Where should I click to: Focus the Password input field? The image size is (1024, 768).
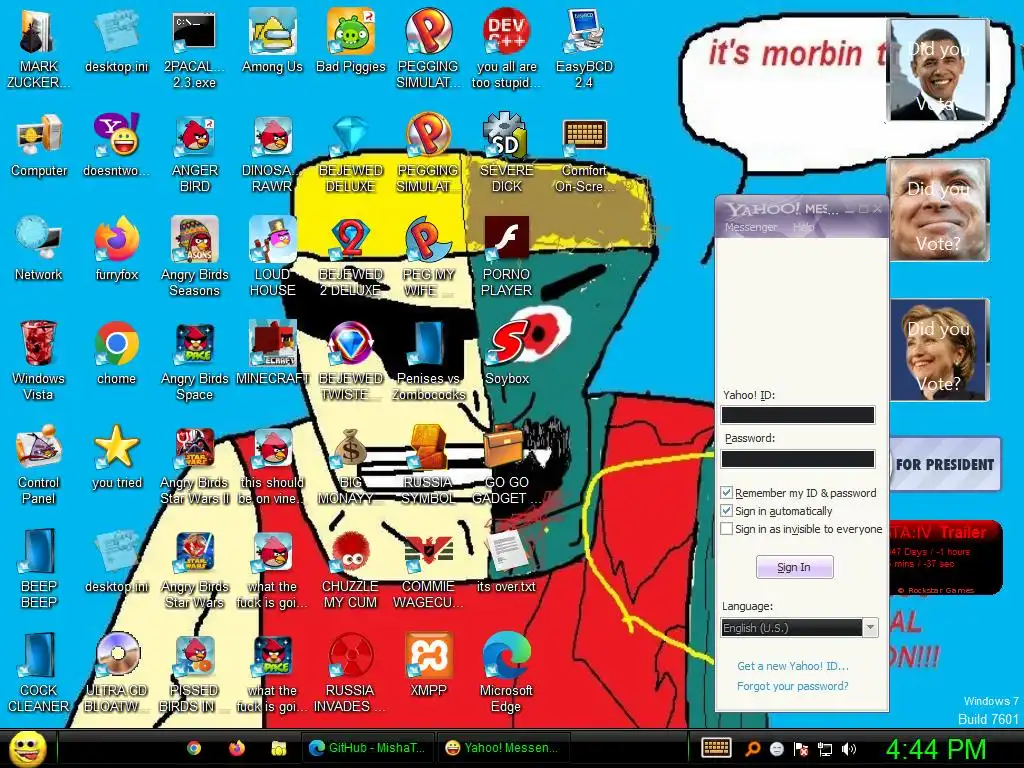coord(797,459)
